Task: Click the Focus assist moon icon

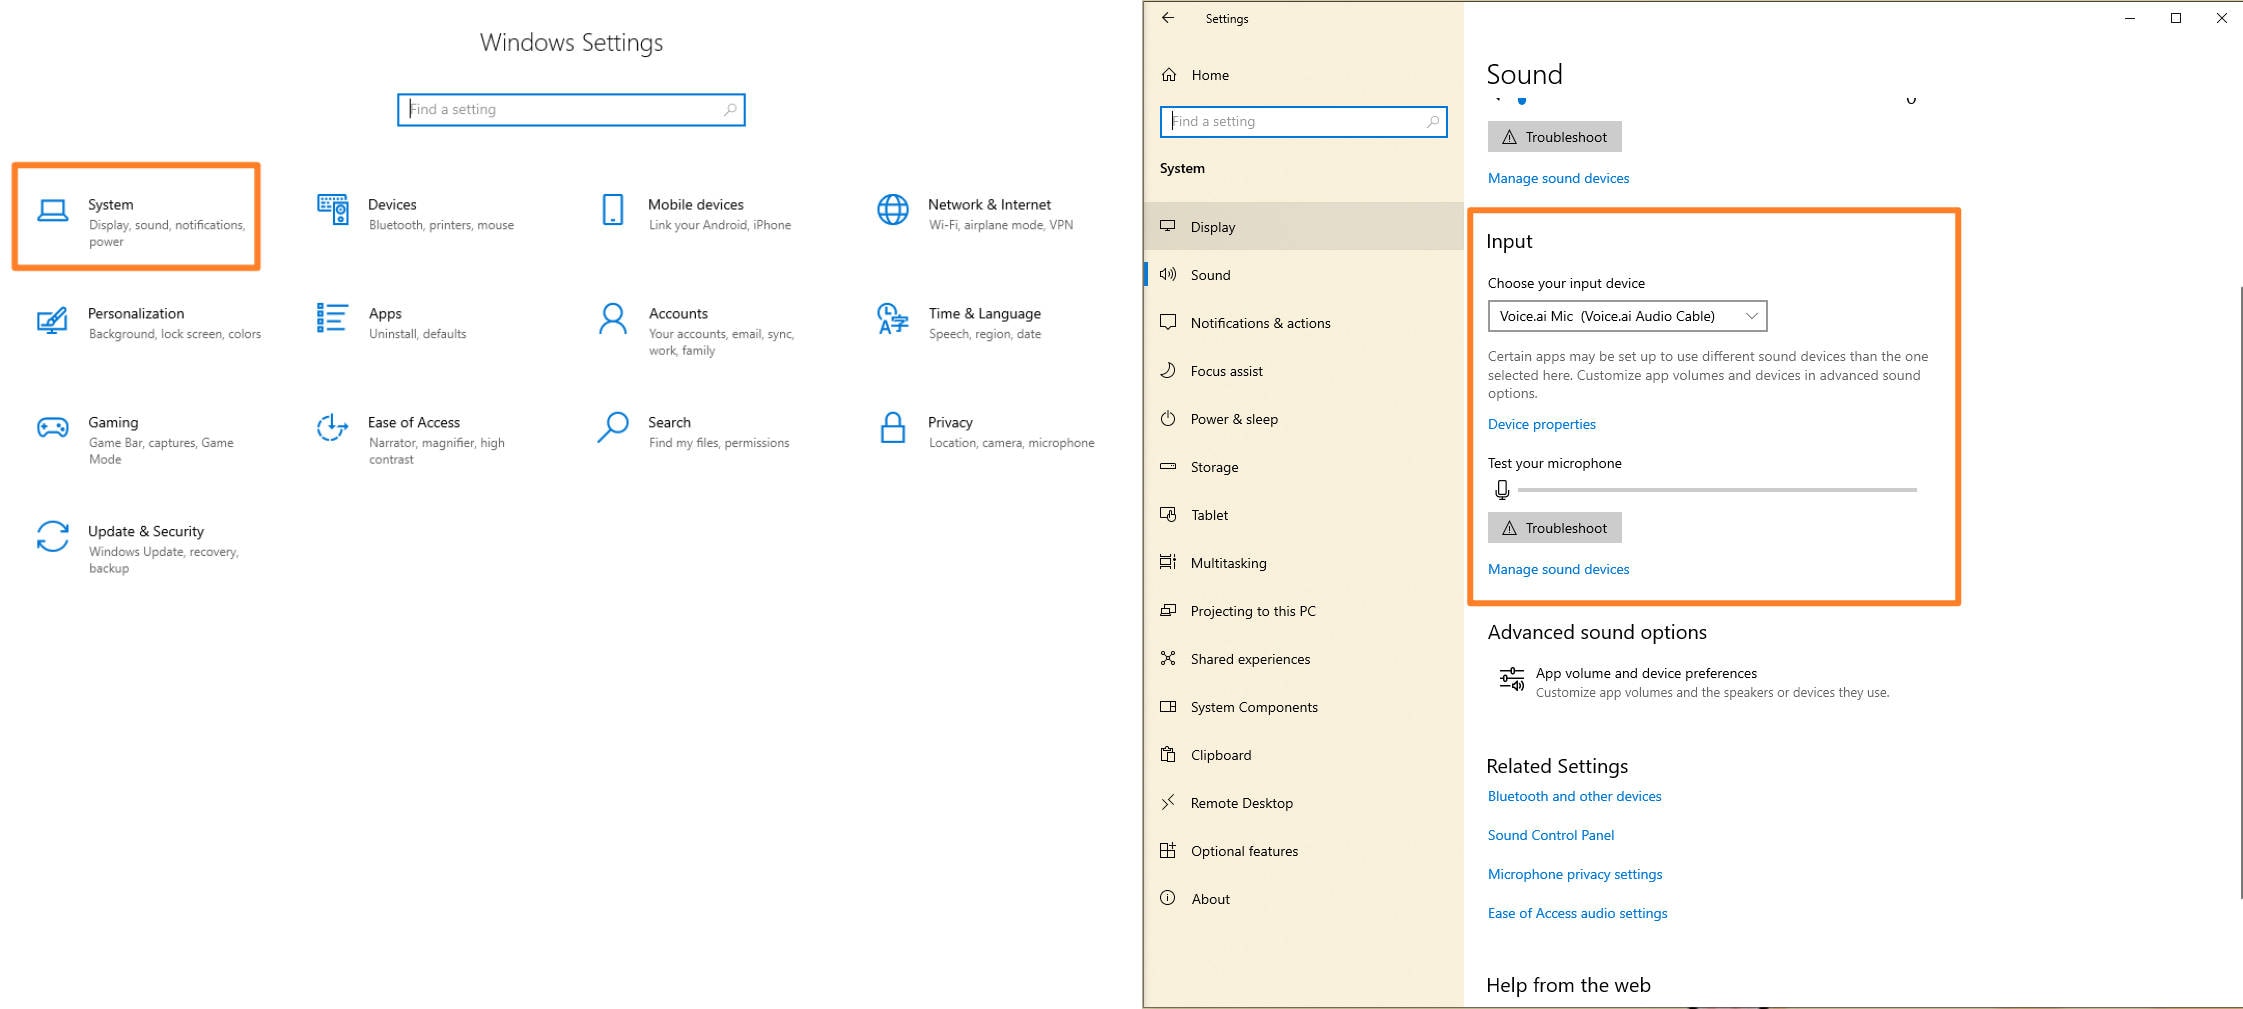Action: pos(1168,370)
